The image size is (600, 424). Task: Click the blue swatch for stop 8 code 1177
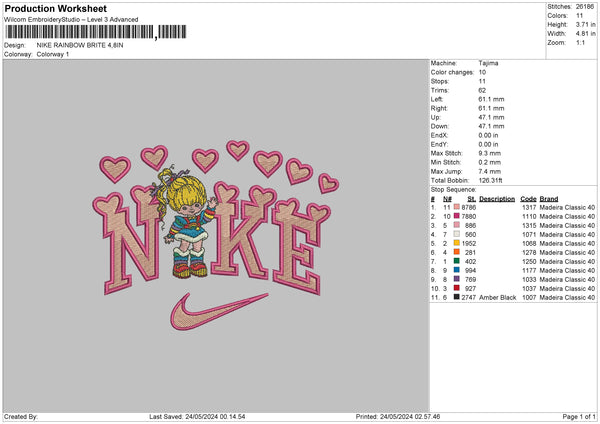click(x=457, y=270)
